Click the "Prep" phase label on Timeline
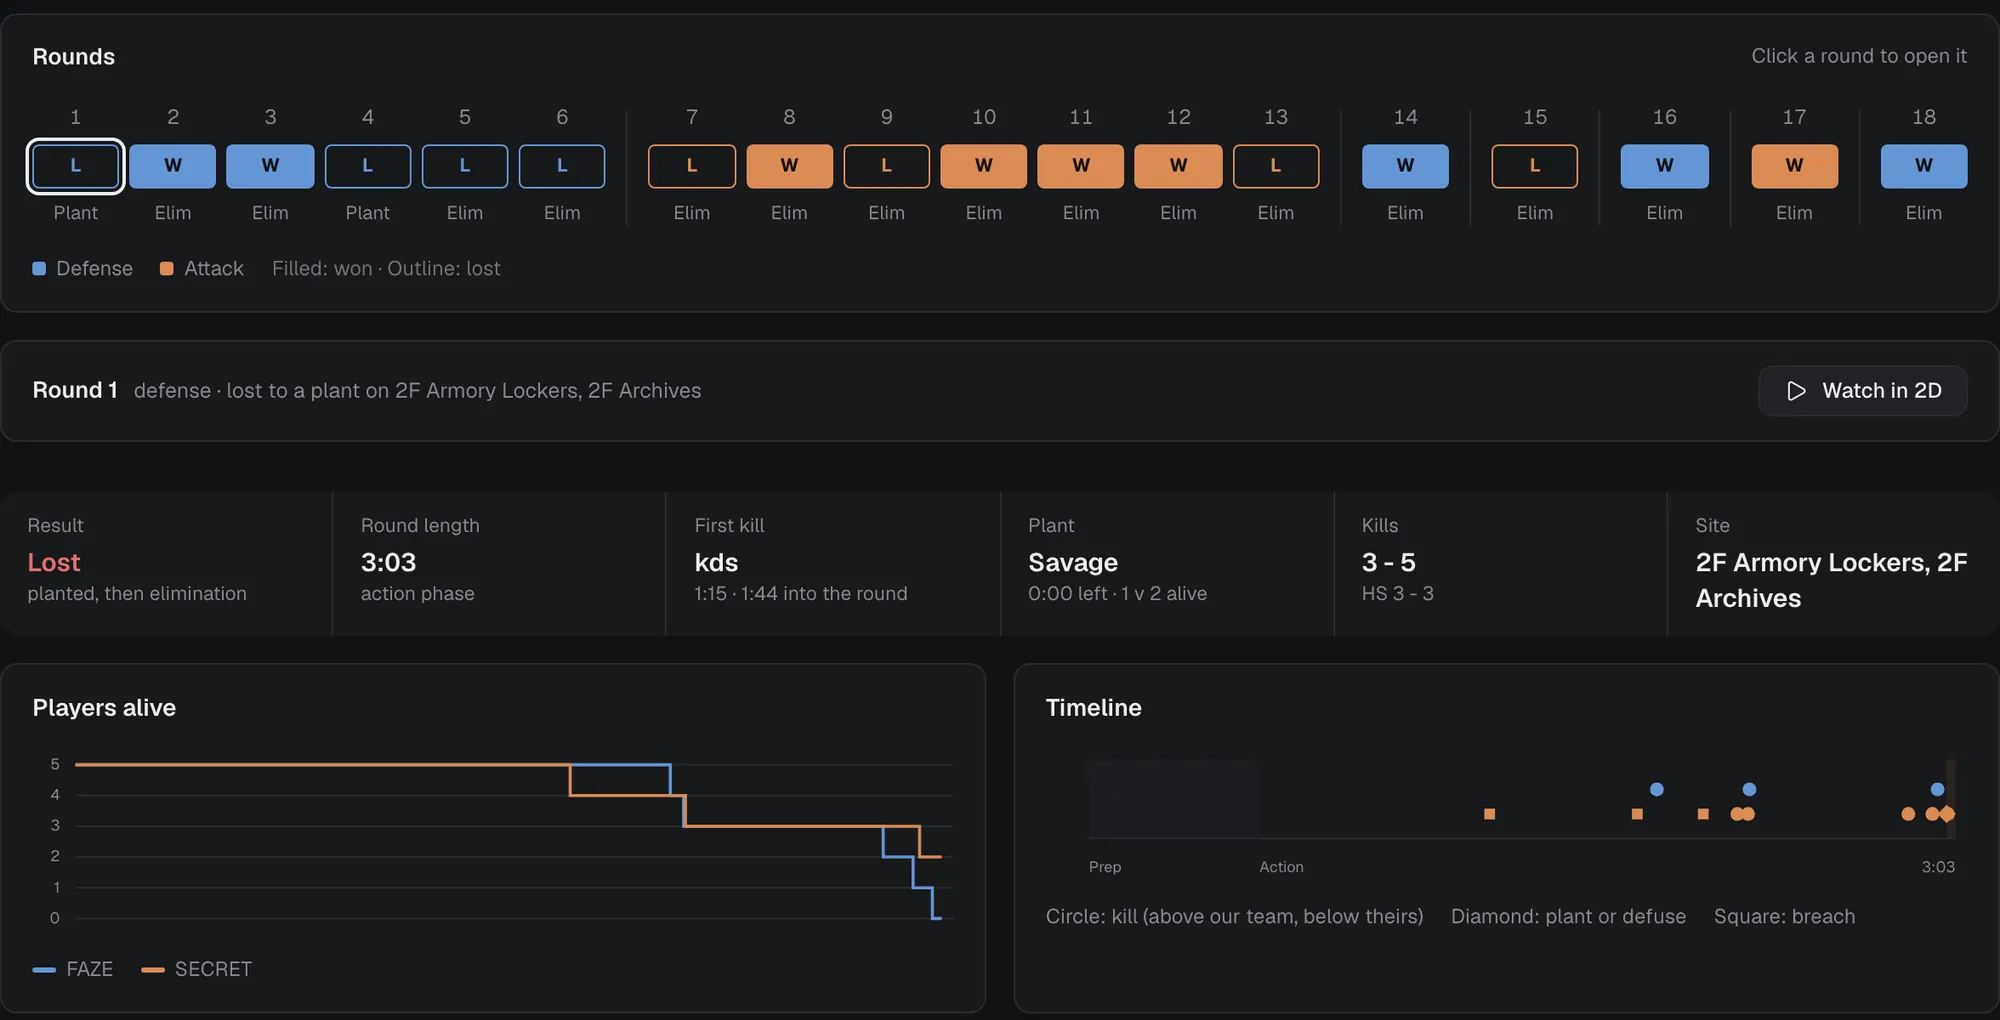The image size is (2000, 1020). (x=1105, y=867)
